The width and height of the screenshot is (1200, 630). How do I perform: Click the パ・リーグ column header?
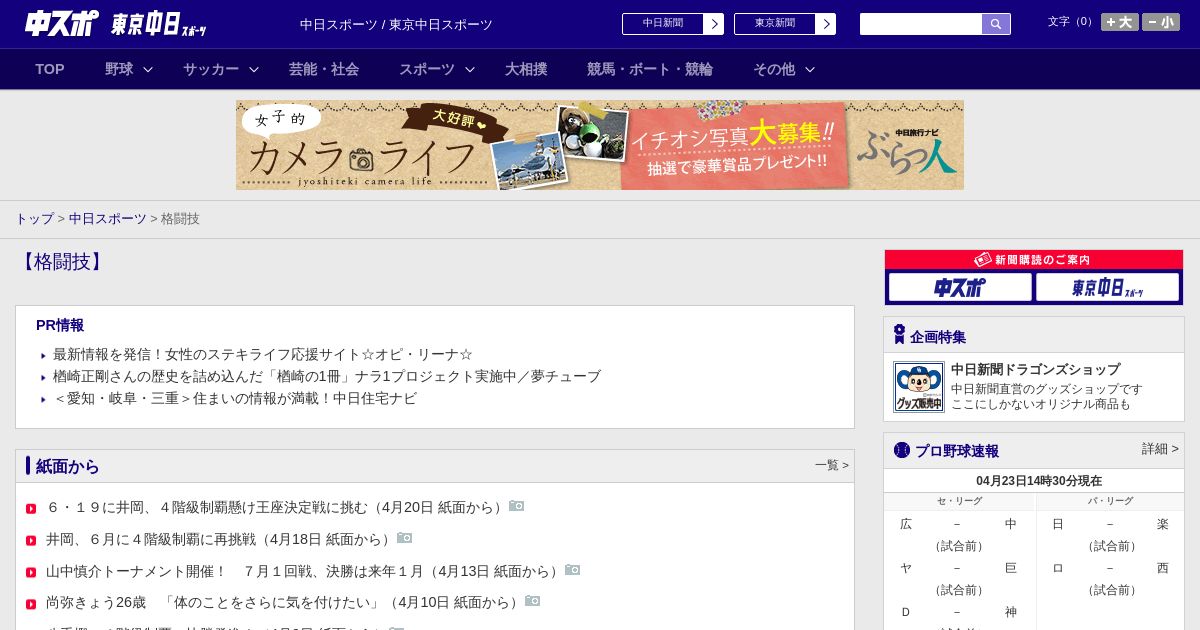[1110, 501]
